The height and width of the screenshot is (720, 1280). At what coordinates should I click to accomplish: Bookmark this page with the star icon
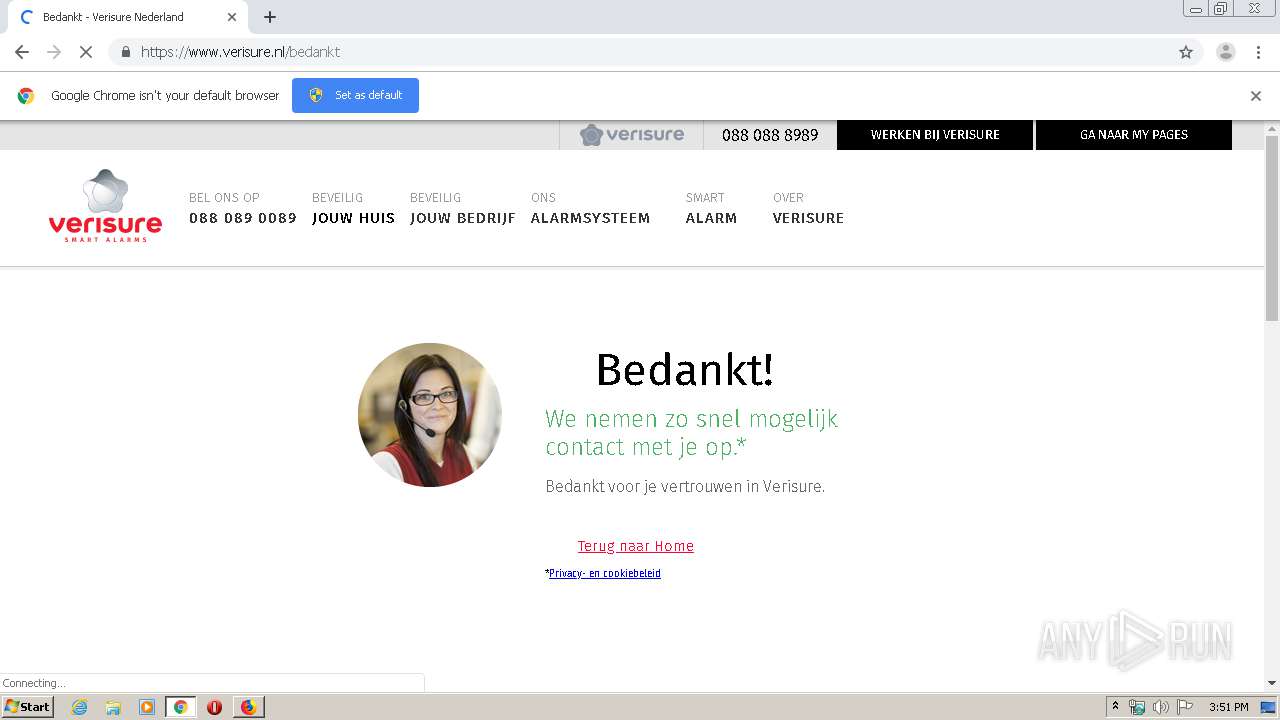click(x=1186, y=52)
